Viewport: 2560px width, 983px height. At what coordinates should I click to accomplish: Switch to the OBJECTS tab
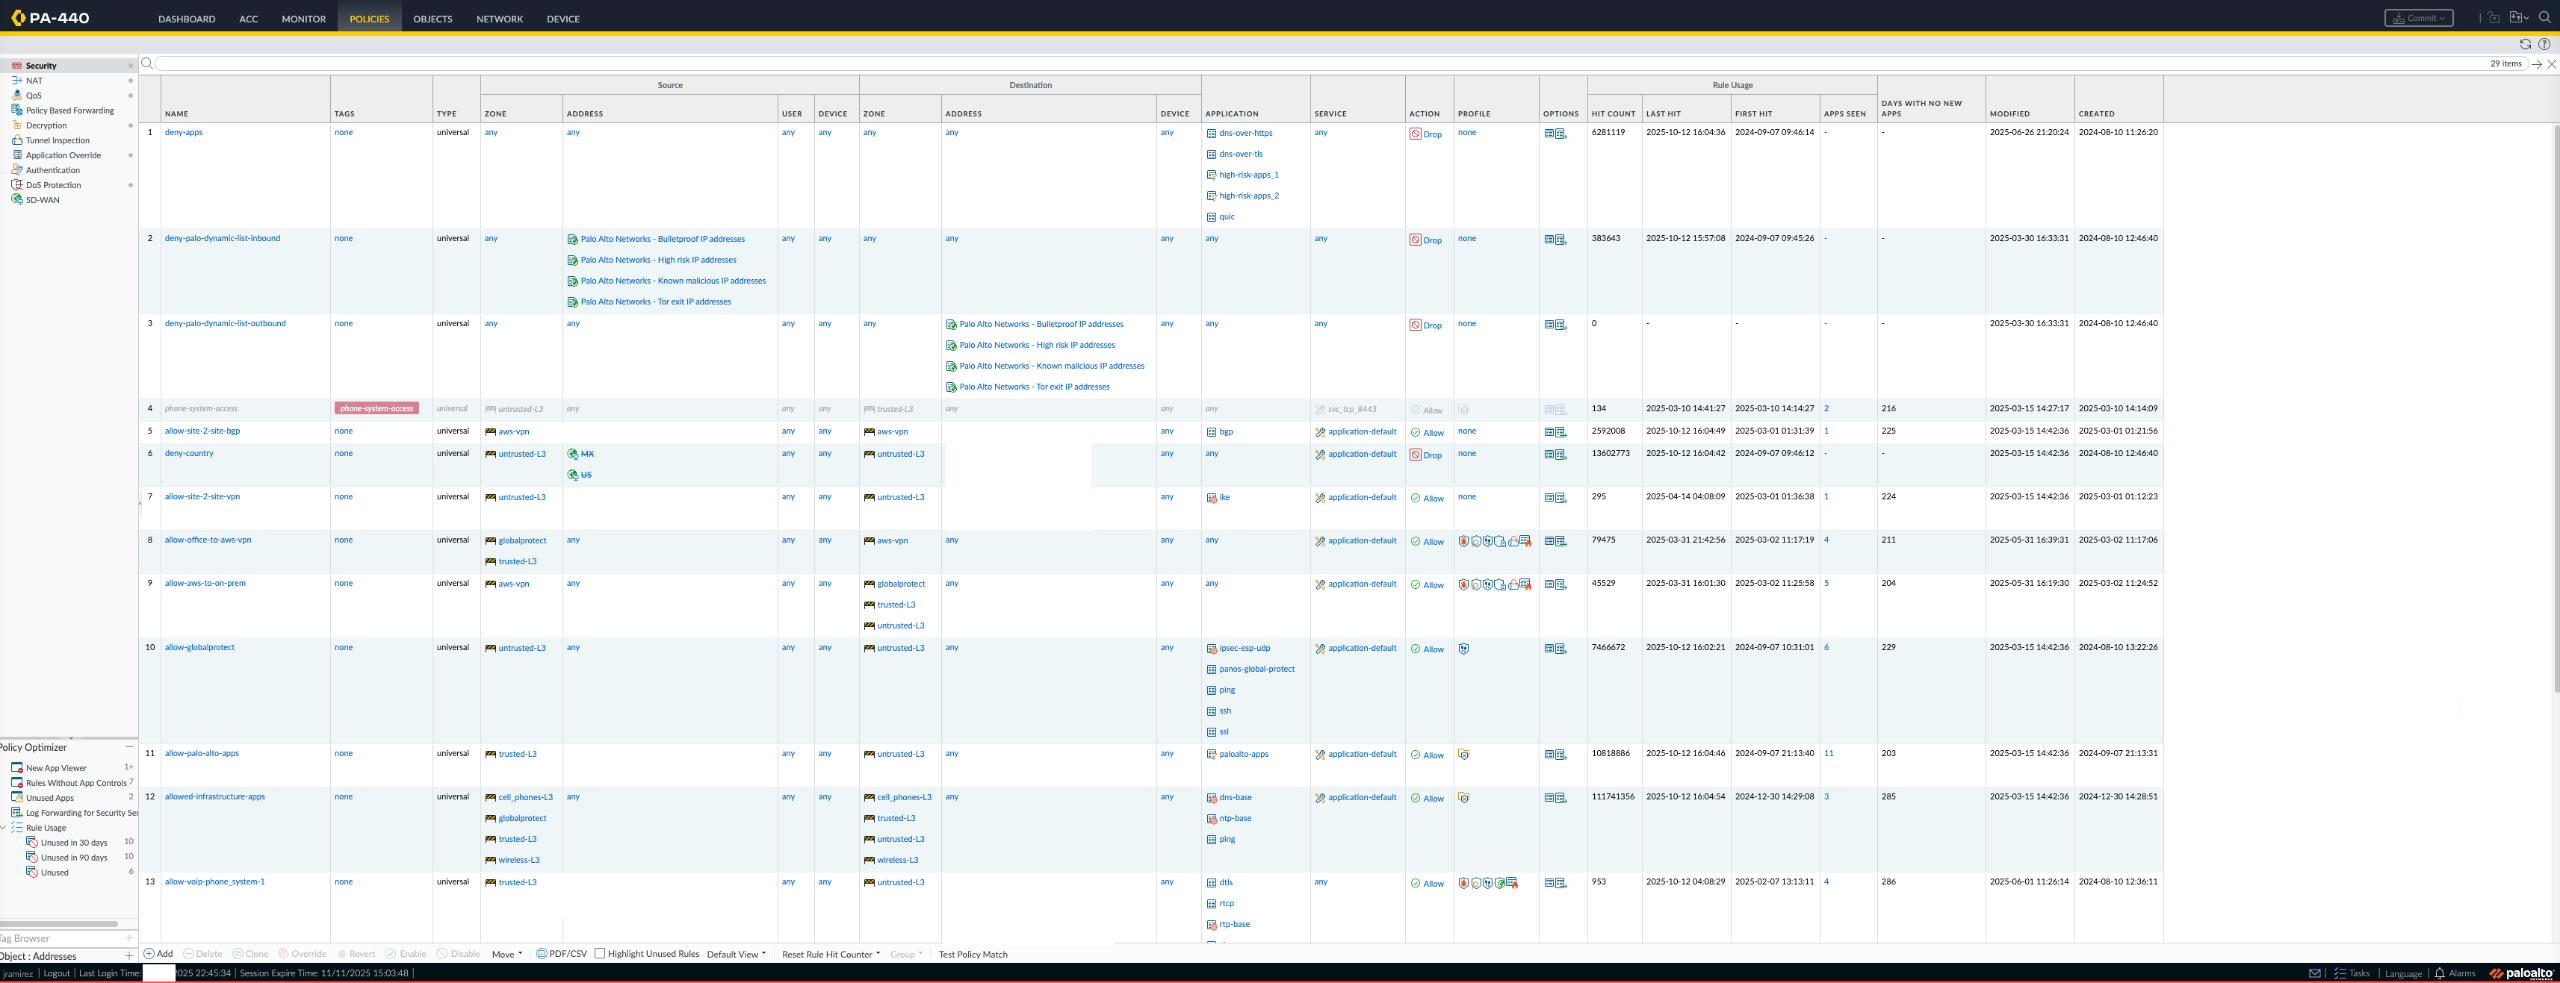[x=432, y=19]
